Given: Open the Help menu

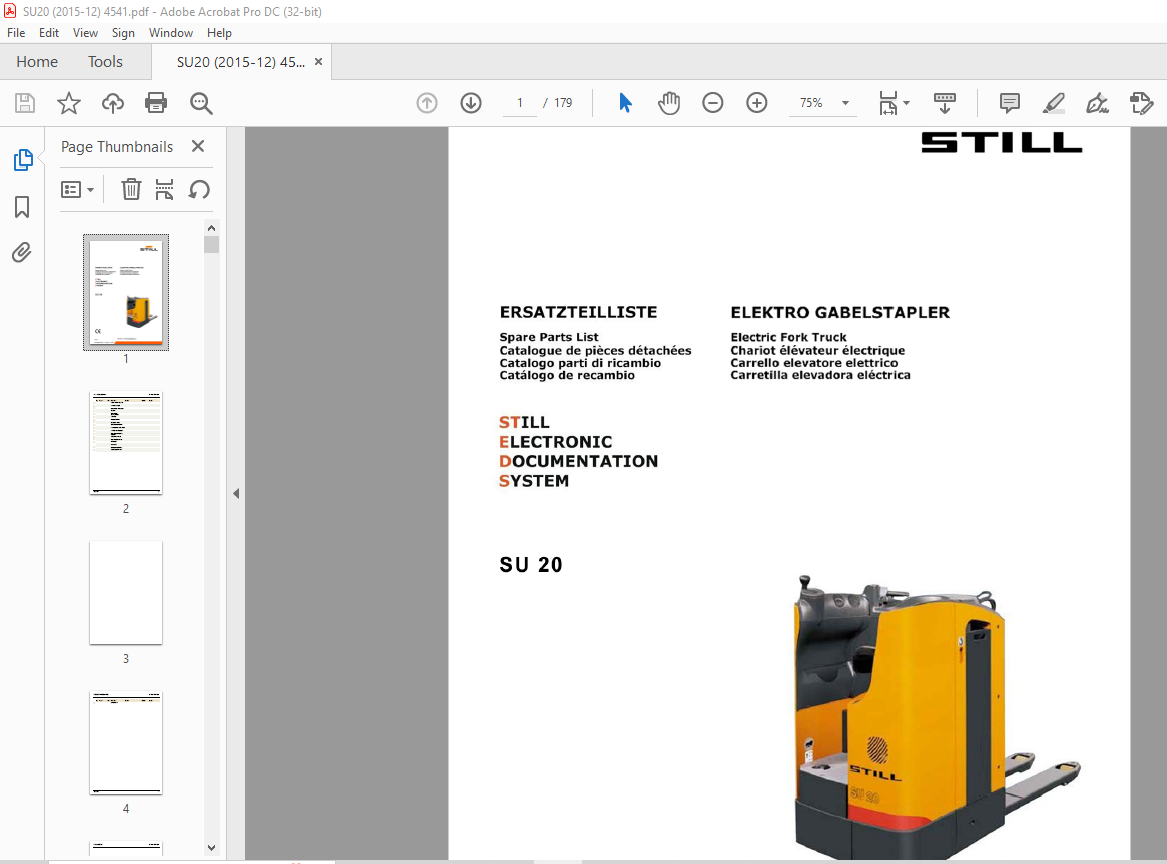Looking at the screenshot, I should pyautogui.click(x=220, y=33).
